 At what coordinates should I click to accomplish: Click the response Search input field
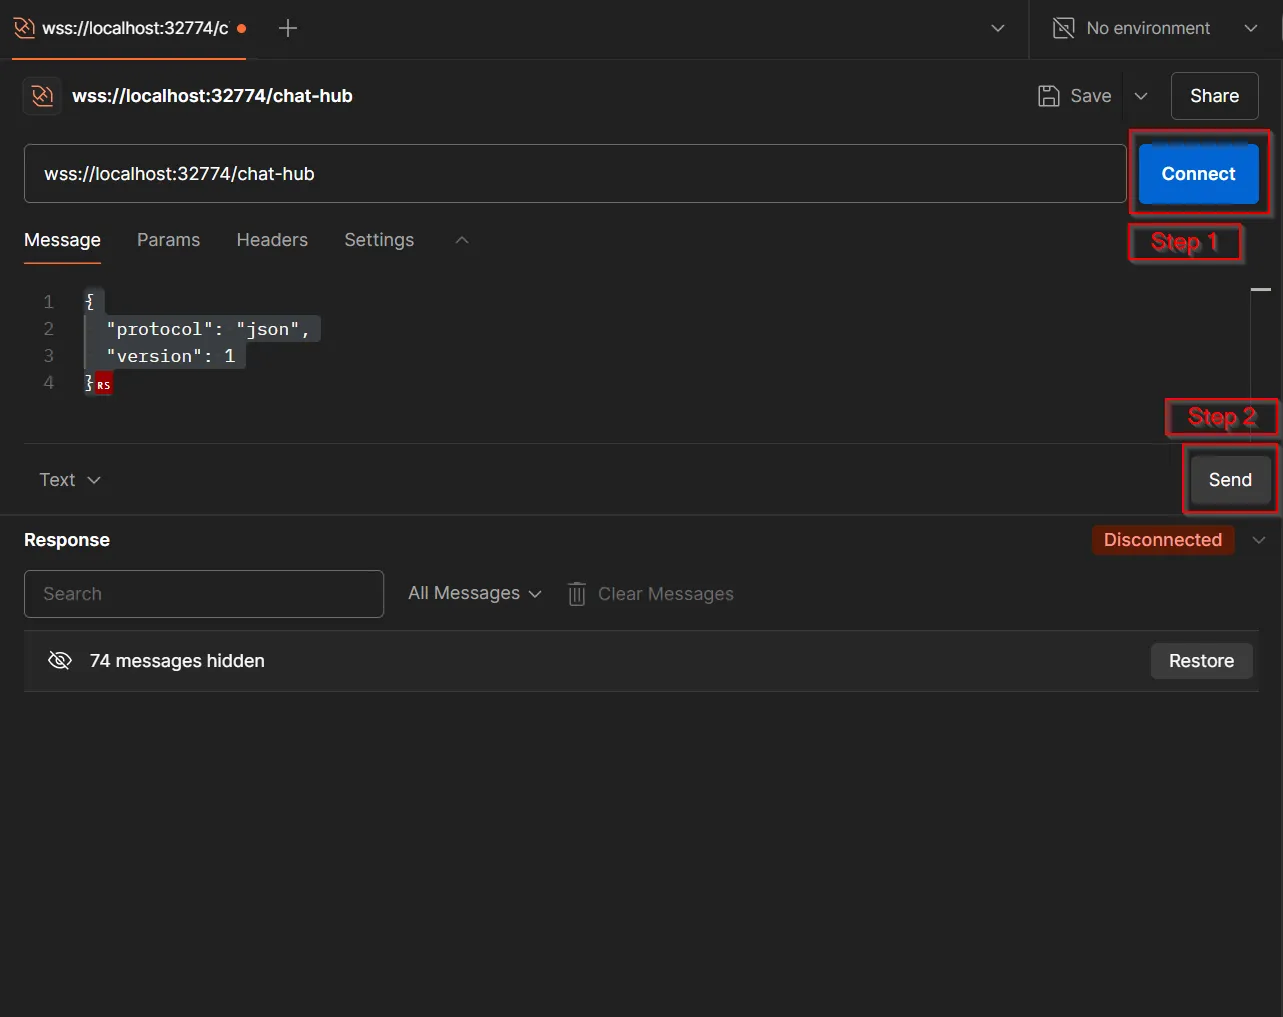pos(204,594)
